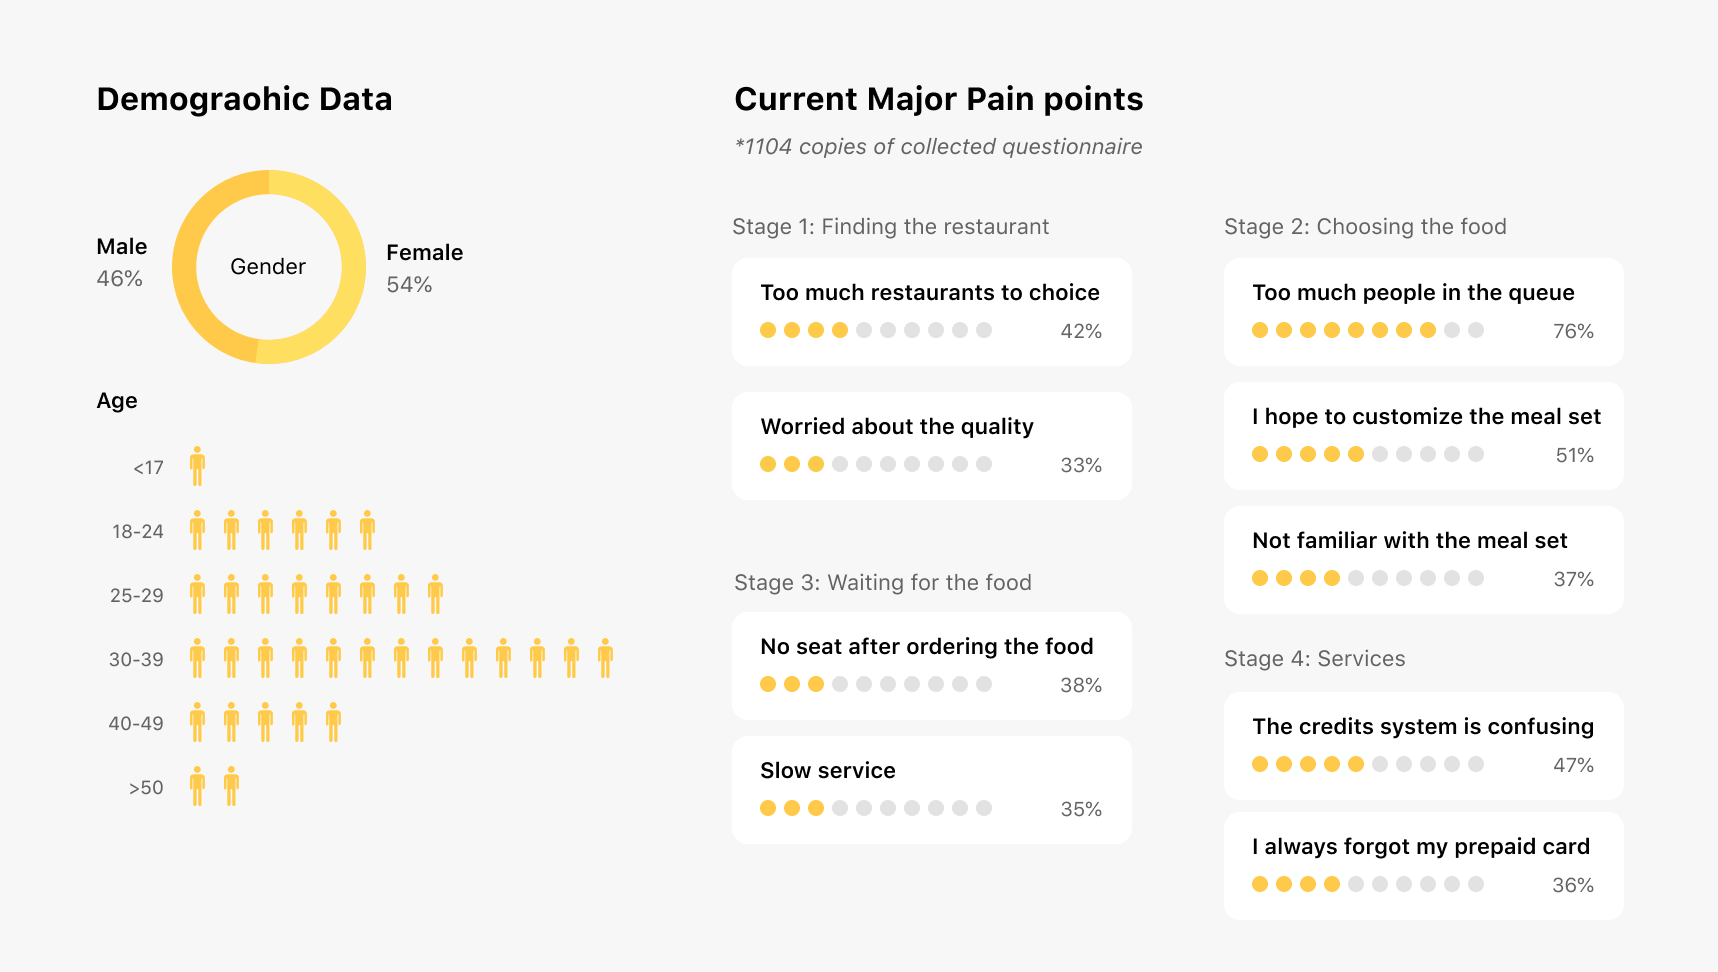
Task: Select the Male 46% label
Action: pos(121,262)
